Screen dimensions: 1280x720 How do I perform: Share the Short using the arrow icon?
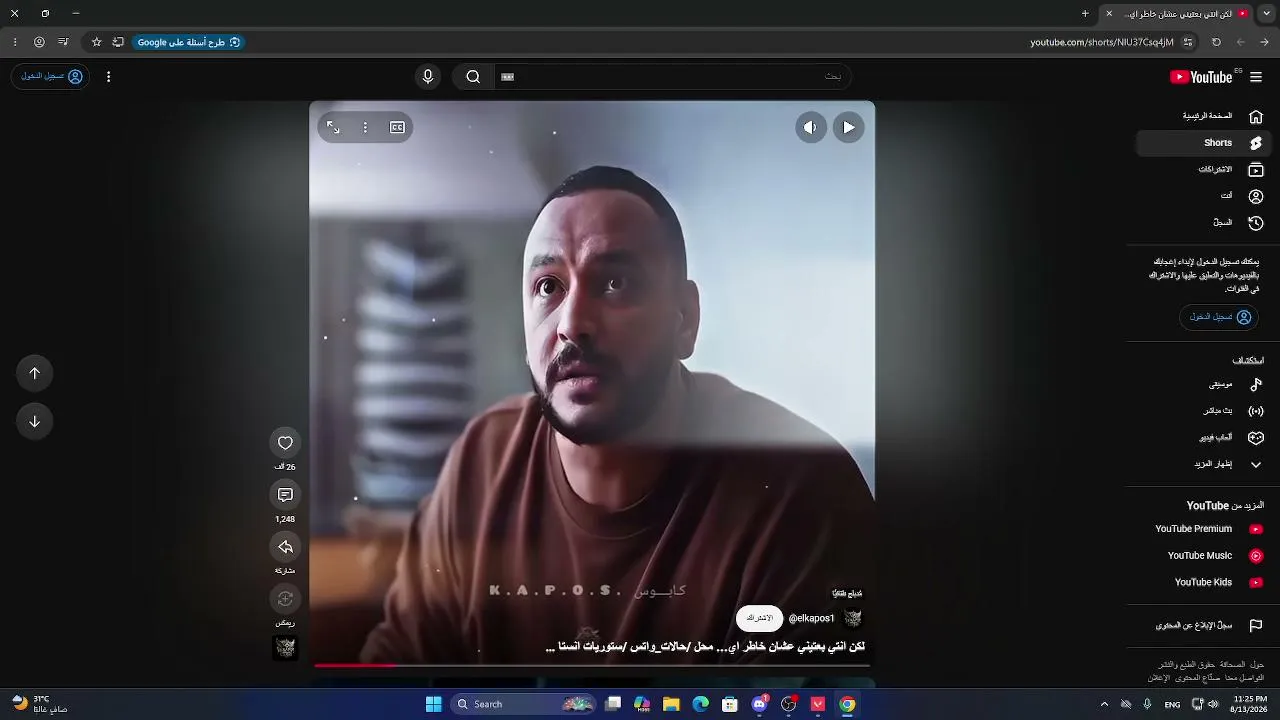285,547
